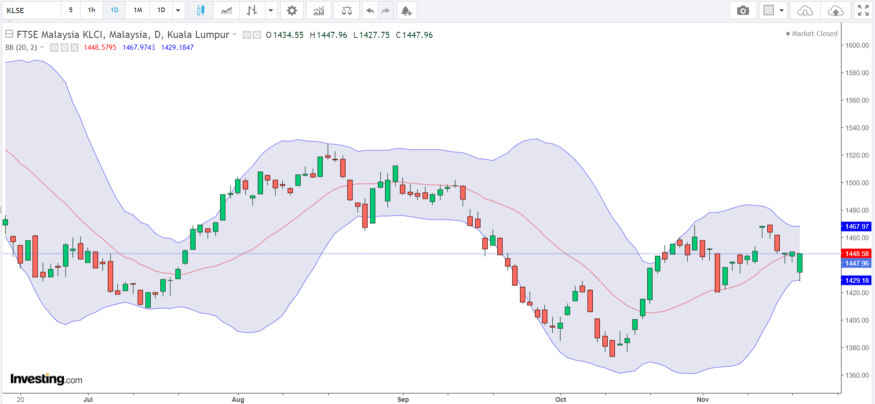Undo the last chart action
Image resolution: width=875 pixels, height=404 pixels.
point(369,10)
